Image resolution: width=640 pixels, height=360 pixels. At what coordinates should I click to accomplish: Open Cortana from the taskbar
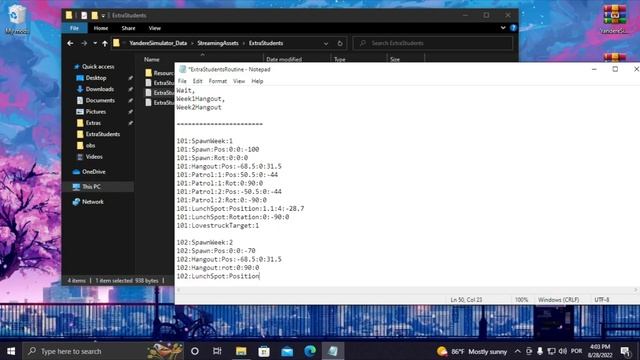pyautogui.click(x=195, y=351)
